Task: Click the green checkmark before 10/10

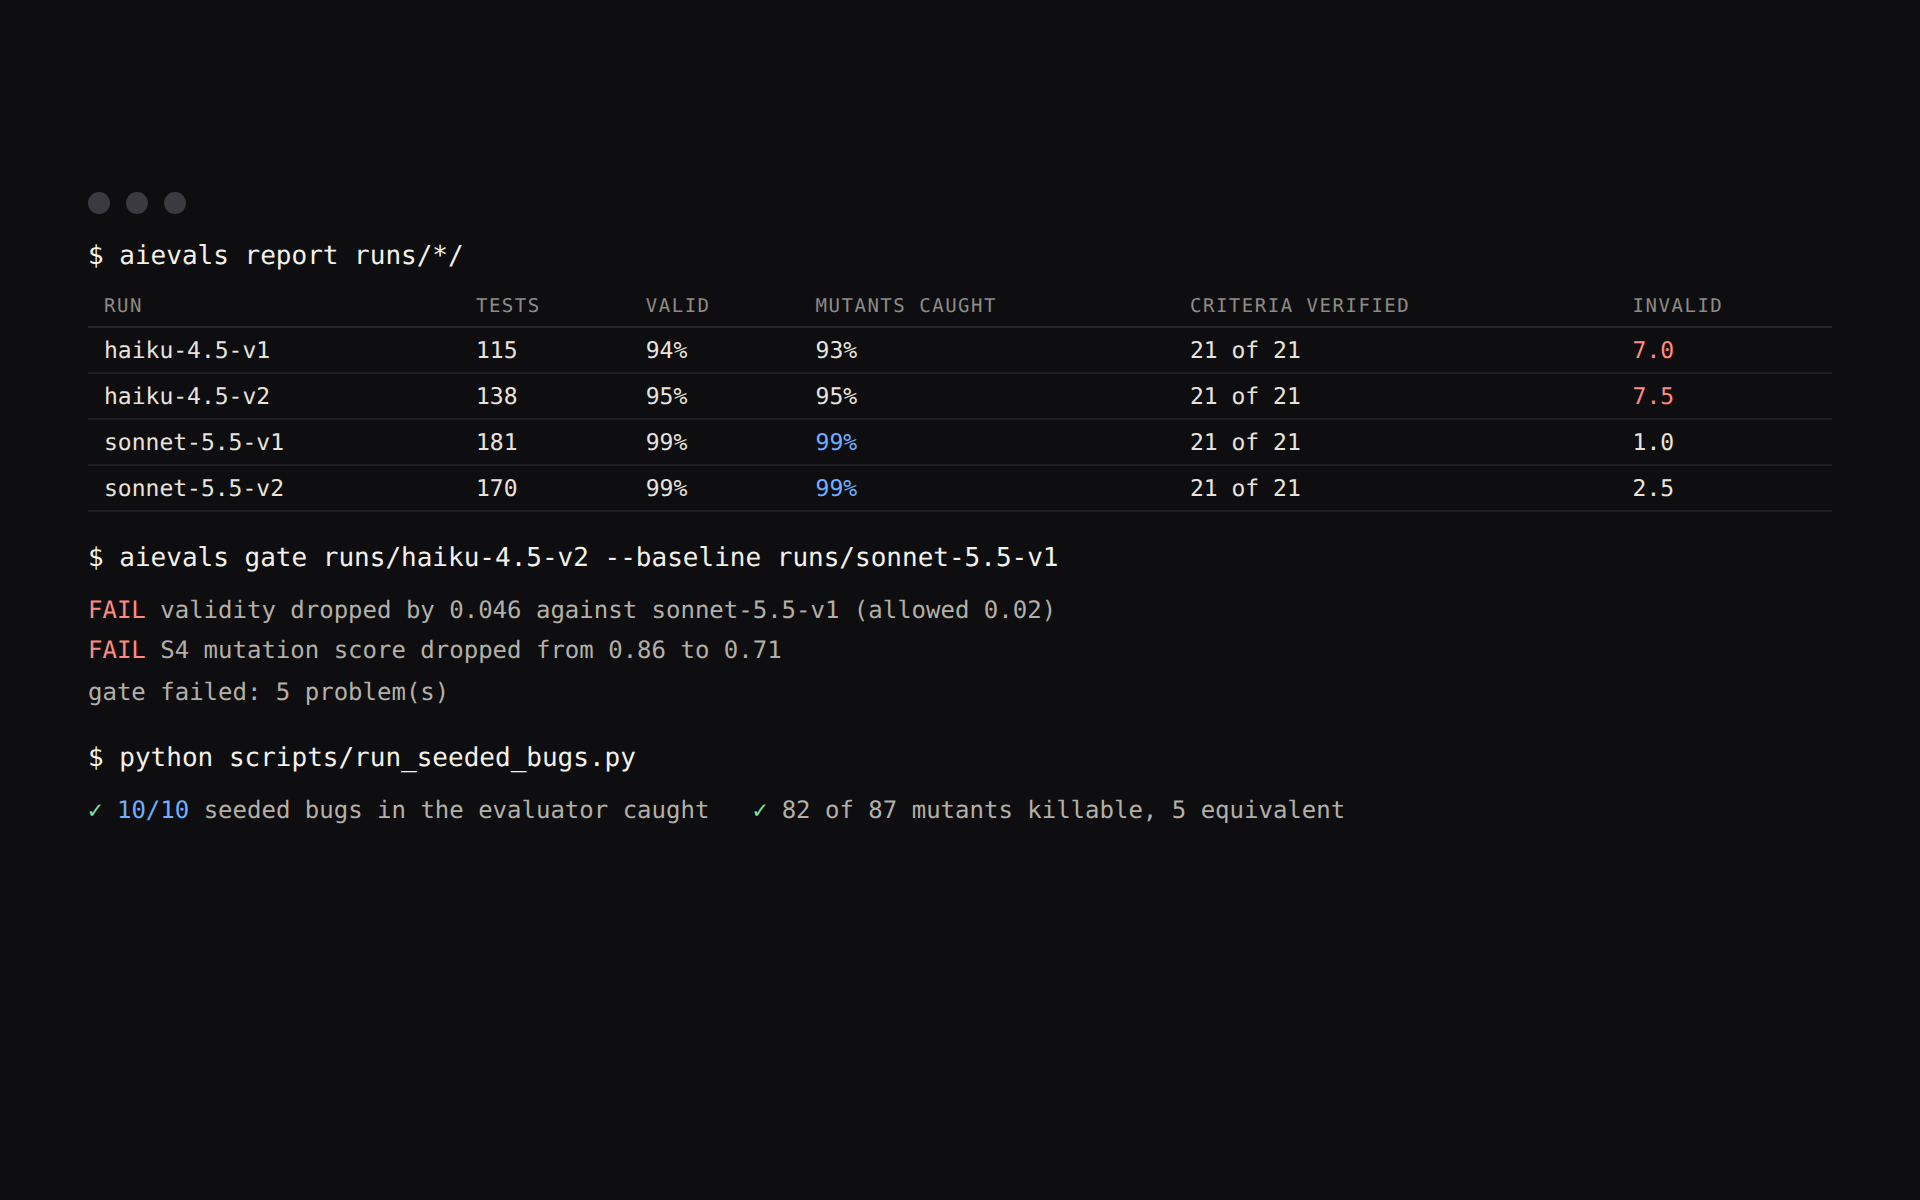Action: click(95, 810)
